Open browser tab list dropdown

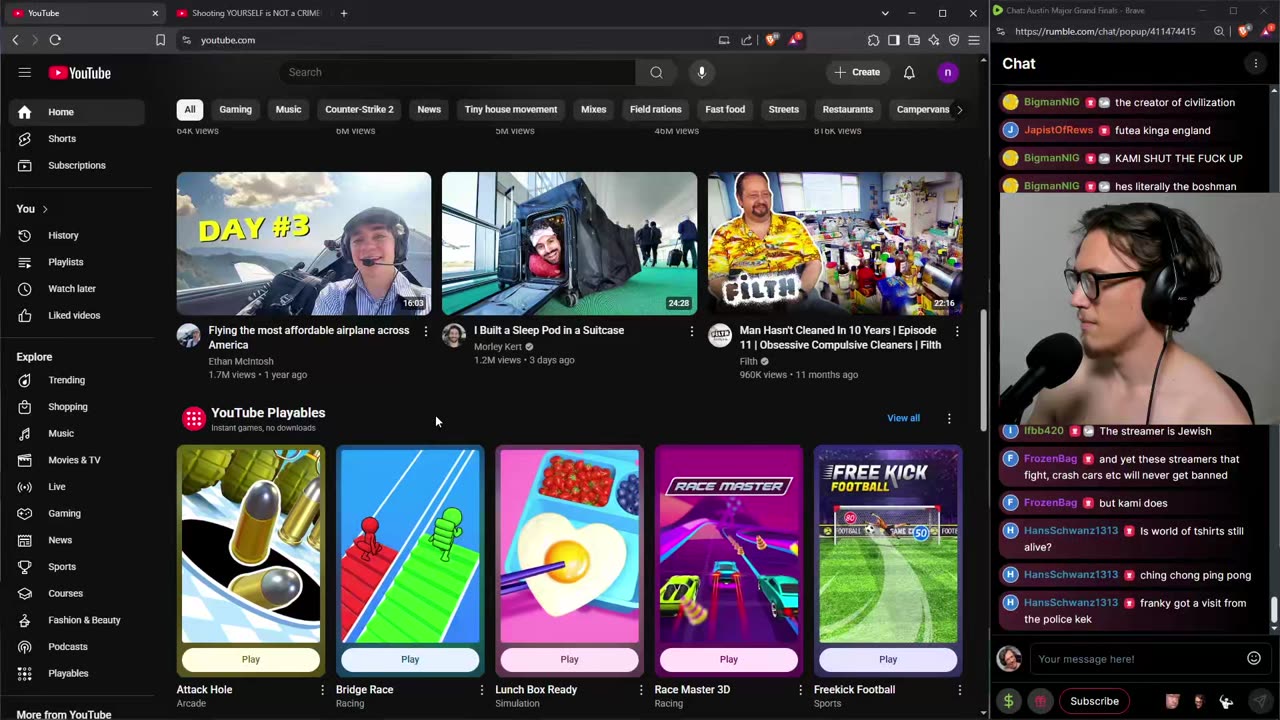pos(885,13)
